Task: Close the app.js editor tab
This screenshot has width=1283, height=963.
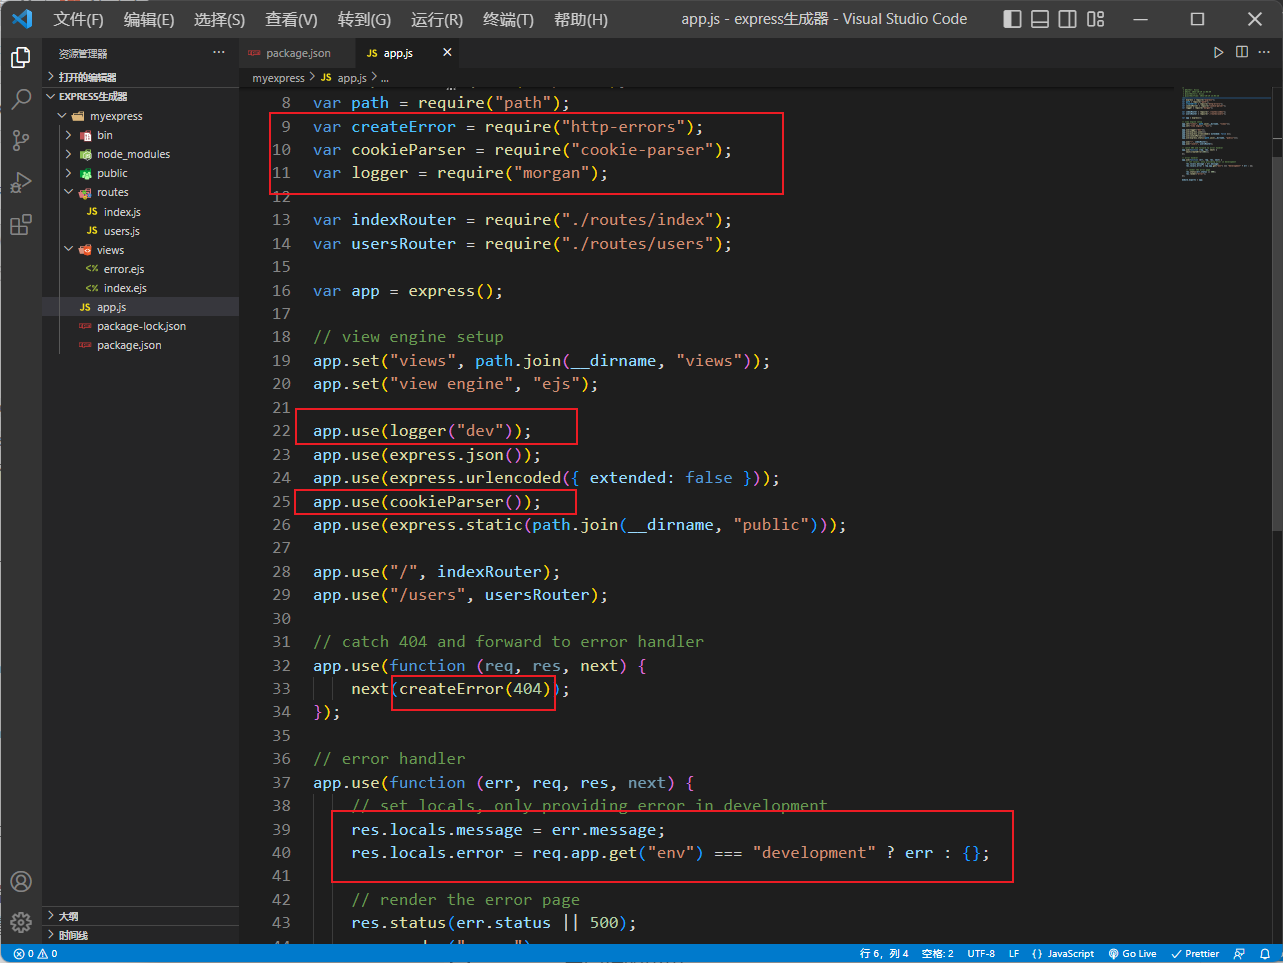Action: pos(447,52)
